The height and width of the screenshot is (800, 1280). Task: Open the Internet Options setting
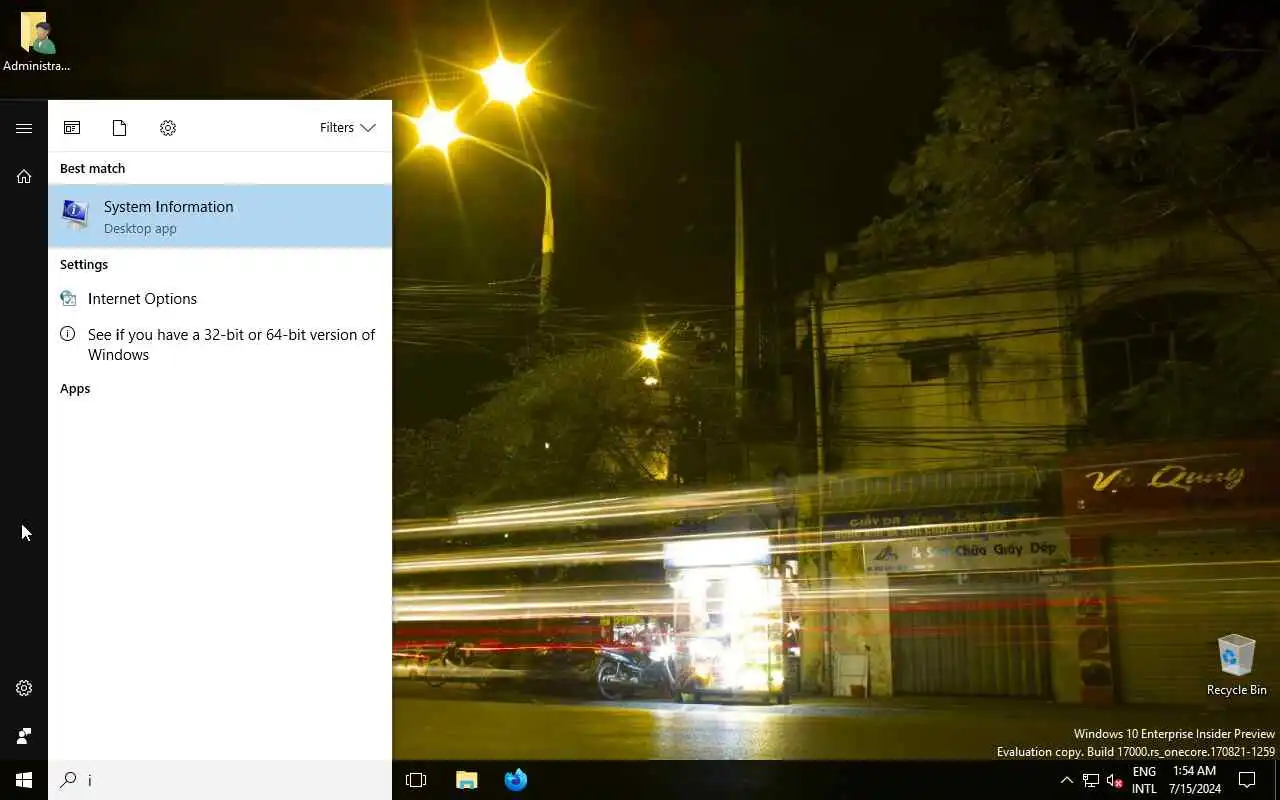220,298
